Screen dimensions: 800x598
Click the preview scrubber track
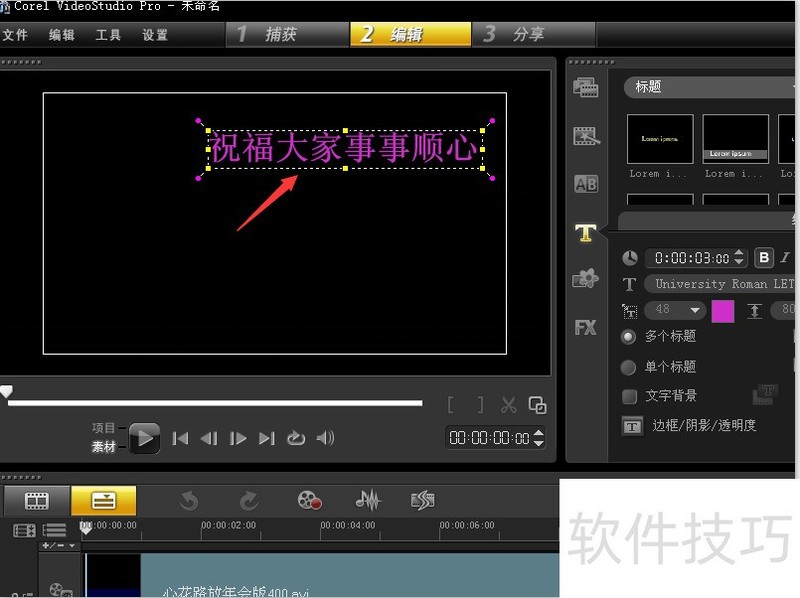pos(215,403)
